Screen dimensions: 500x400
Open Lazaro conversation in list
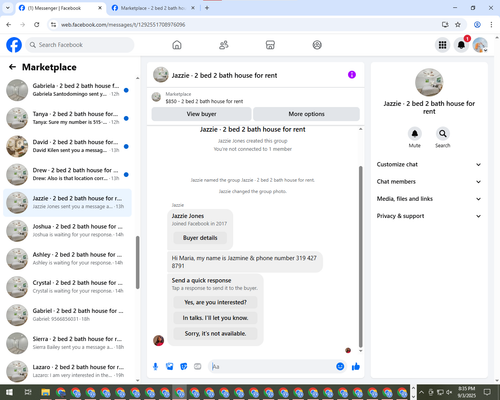point(67,371)
